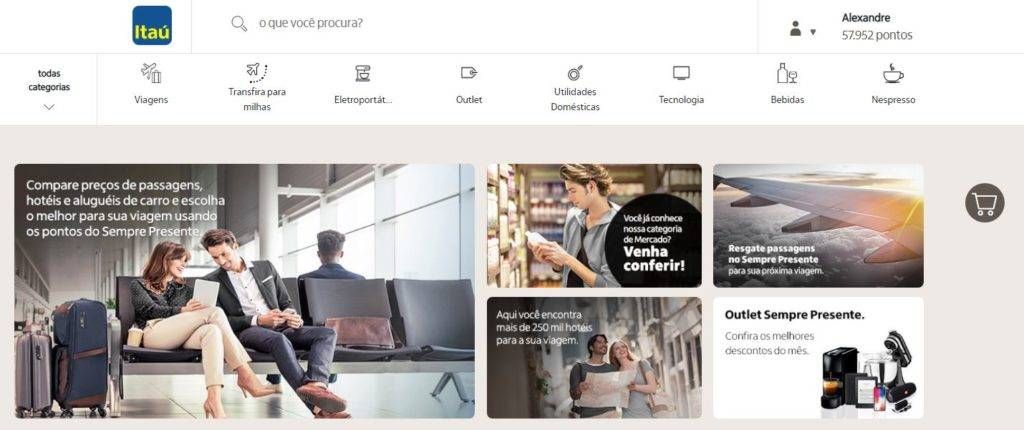This screenshot has width=1024, height=430.
Task: Open the Bebidas bottle and glass icon
Action: (787, 73)
